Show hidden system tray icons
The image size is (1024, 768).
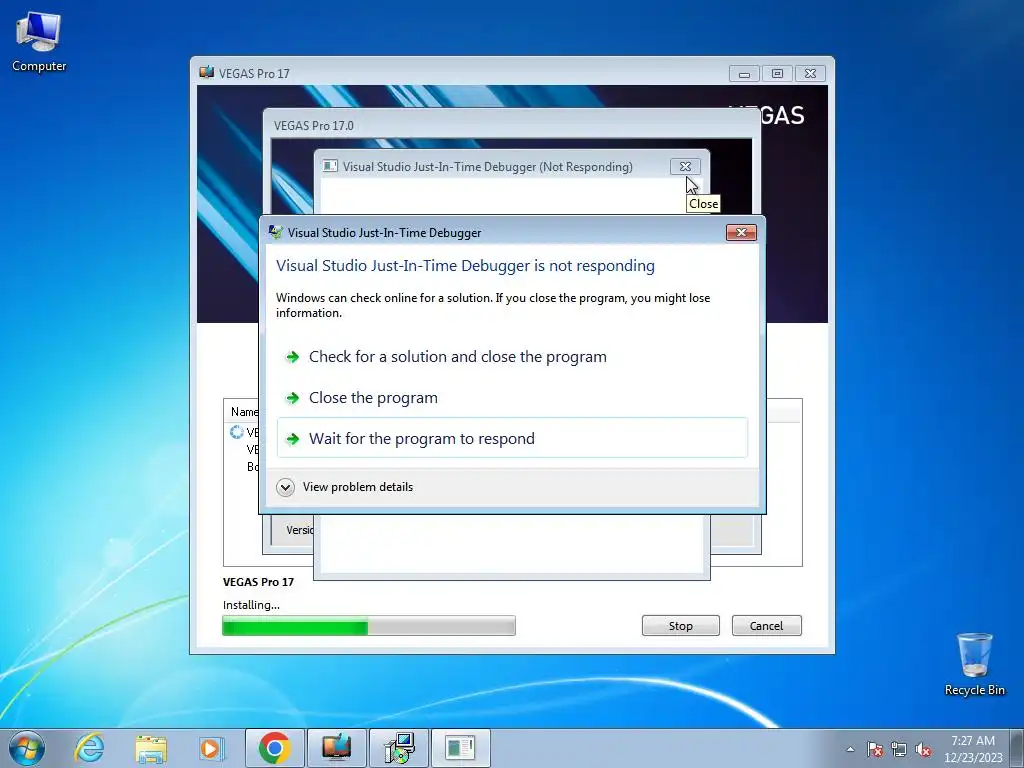(850, 749)
